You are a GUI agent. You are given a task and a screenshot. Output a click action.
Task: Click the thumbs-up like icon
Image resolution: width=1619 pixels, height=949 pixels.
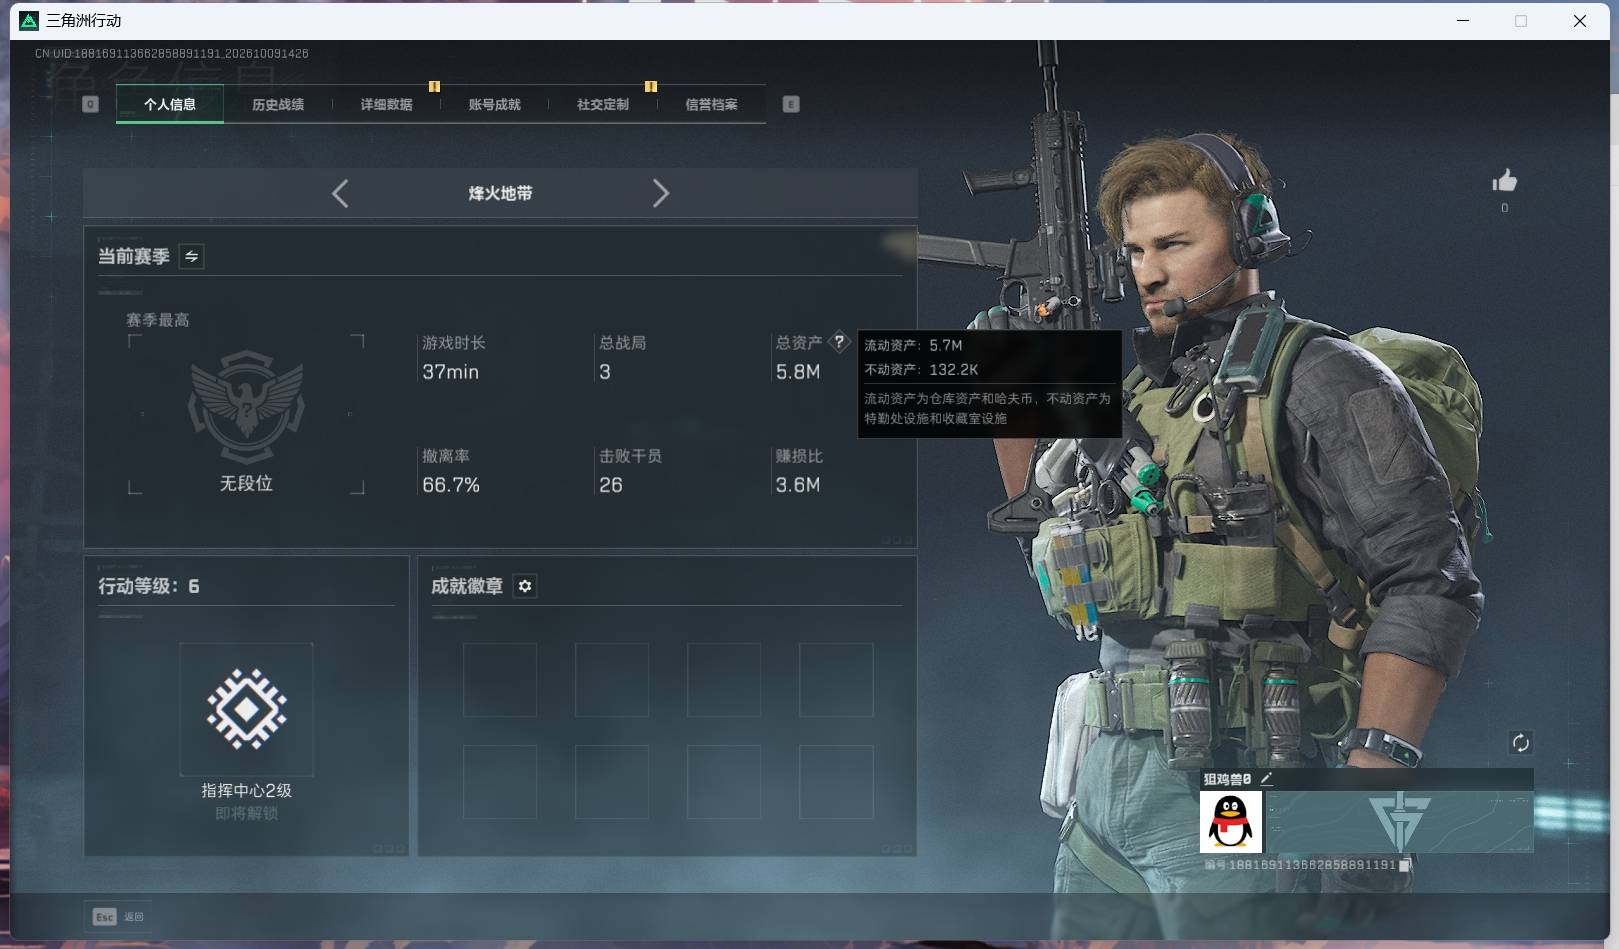1504,181
